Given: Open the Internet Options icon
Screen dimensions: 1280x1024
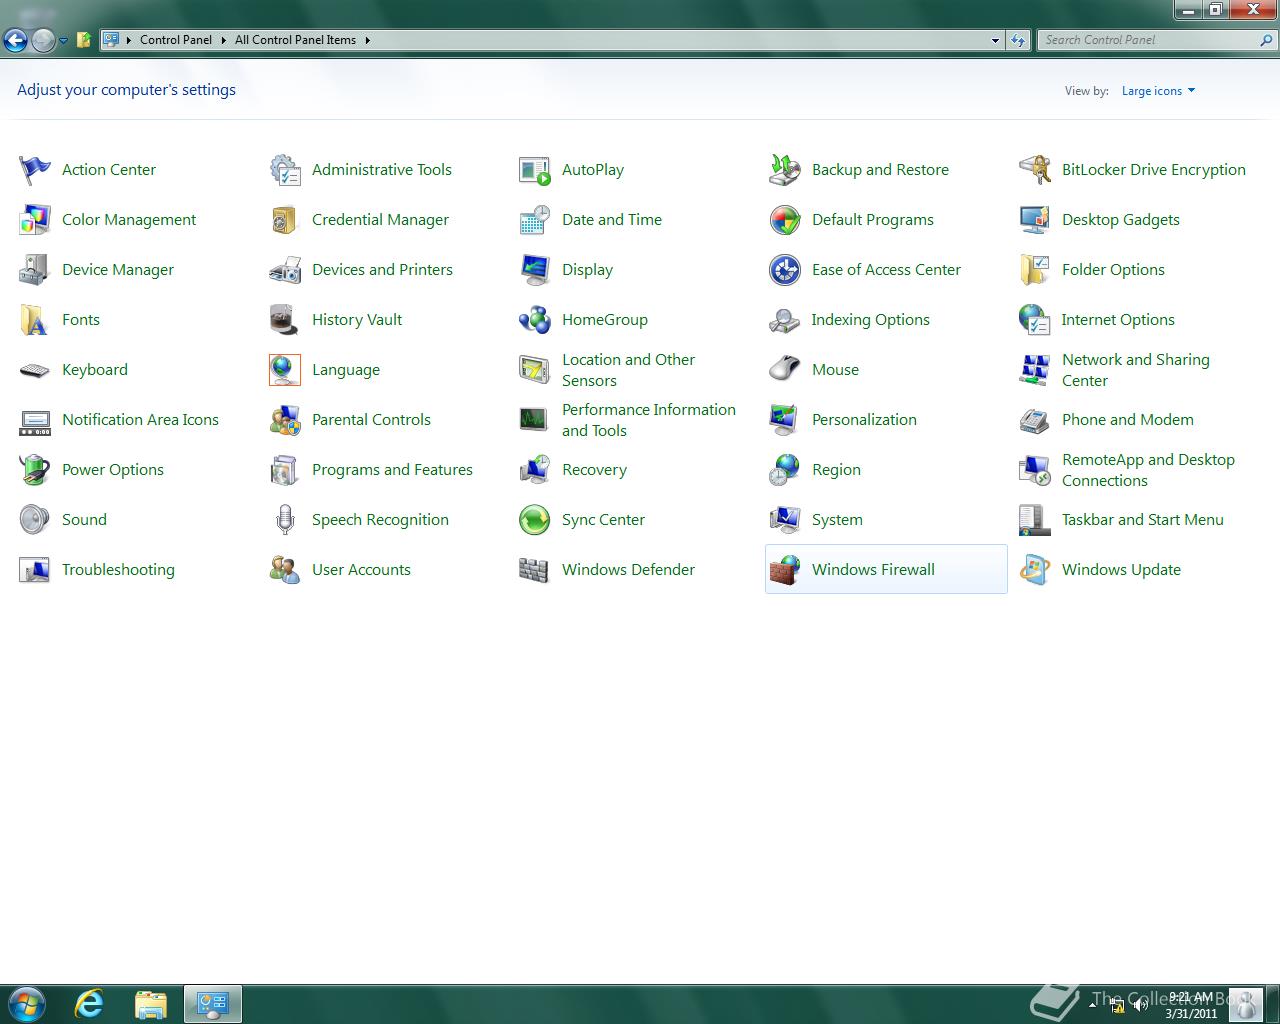Looking at the screenshot, I should 1035,320.
